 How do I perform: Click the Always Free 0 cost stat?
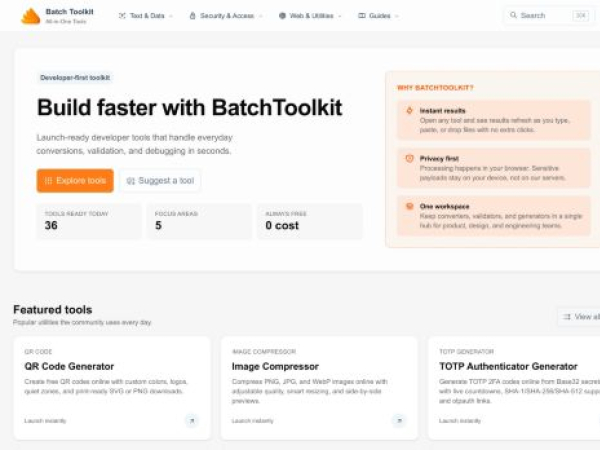point(310,221)
